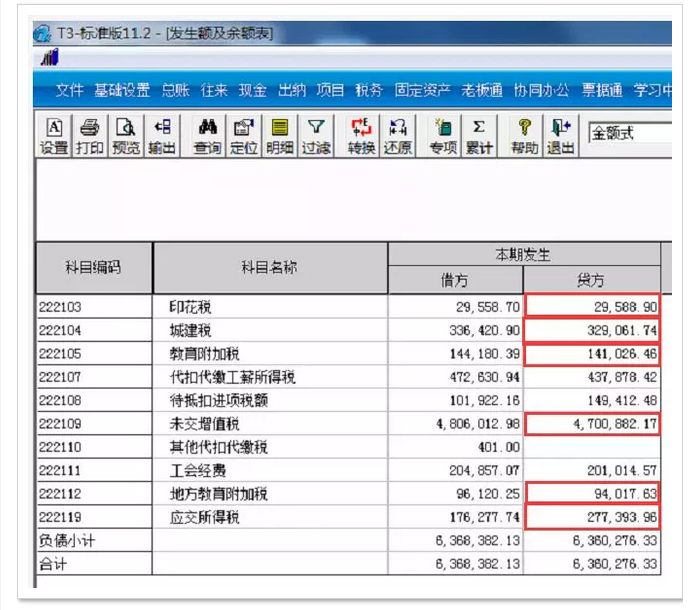Select account code 222103 cell

tap(94, 307)
